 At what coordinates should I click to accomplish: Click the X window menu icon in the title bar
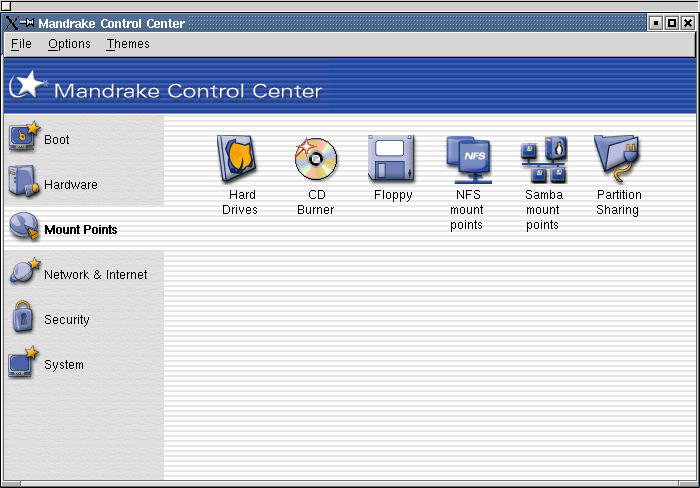click(12, 23)
